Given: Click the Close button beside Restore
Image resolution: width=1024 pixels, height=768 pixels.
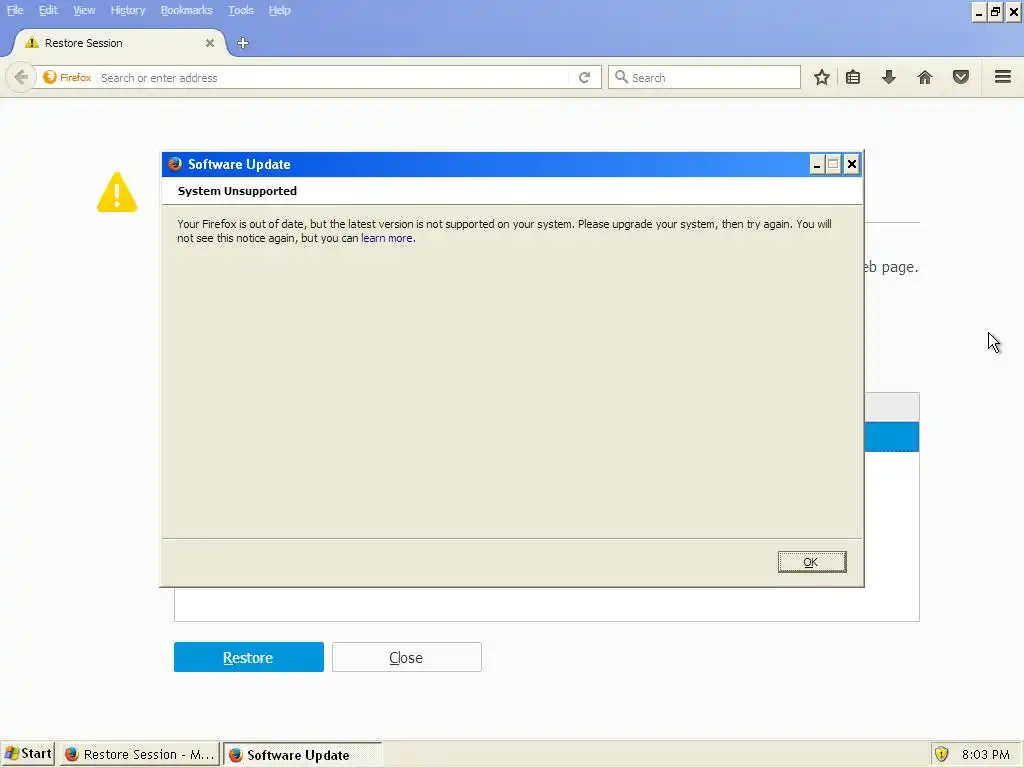Looking at the screenshot, I should click(x=406, y=657).
